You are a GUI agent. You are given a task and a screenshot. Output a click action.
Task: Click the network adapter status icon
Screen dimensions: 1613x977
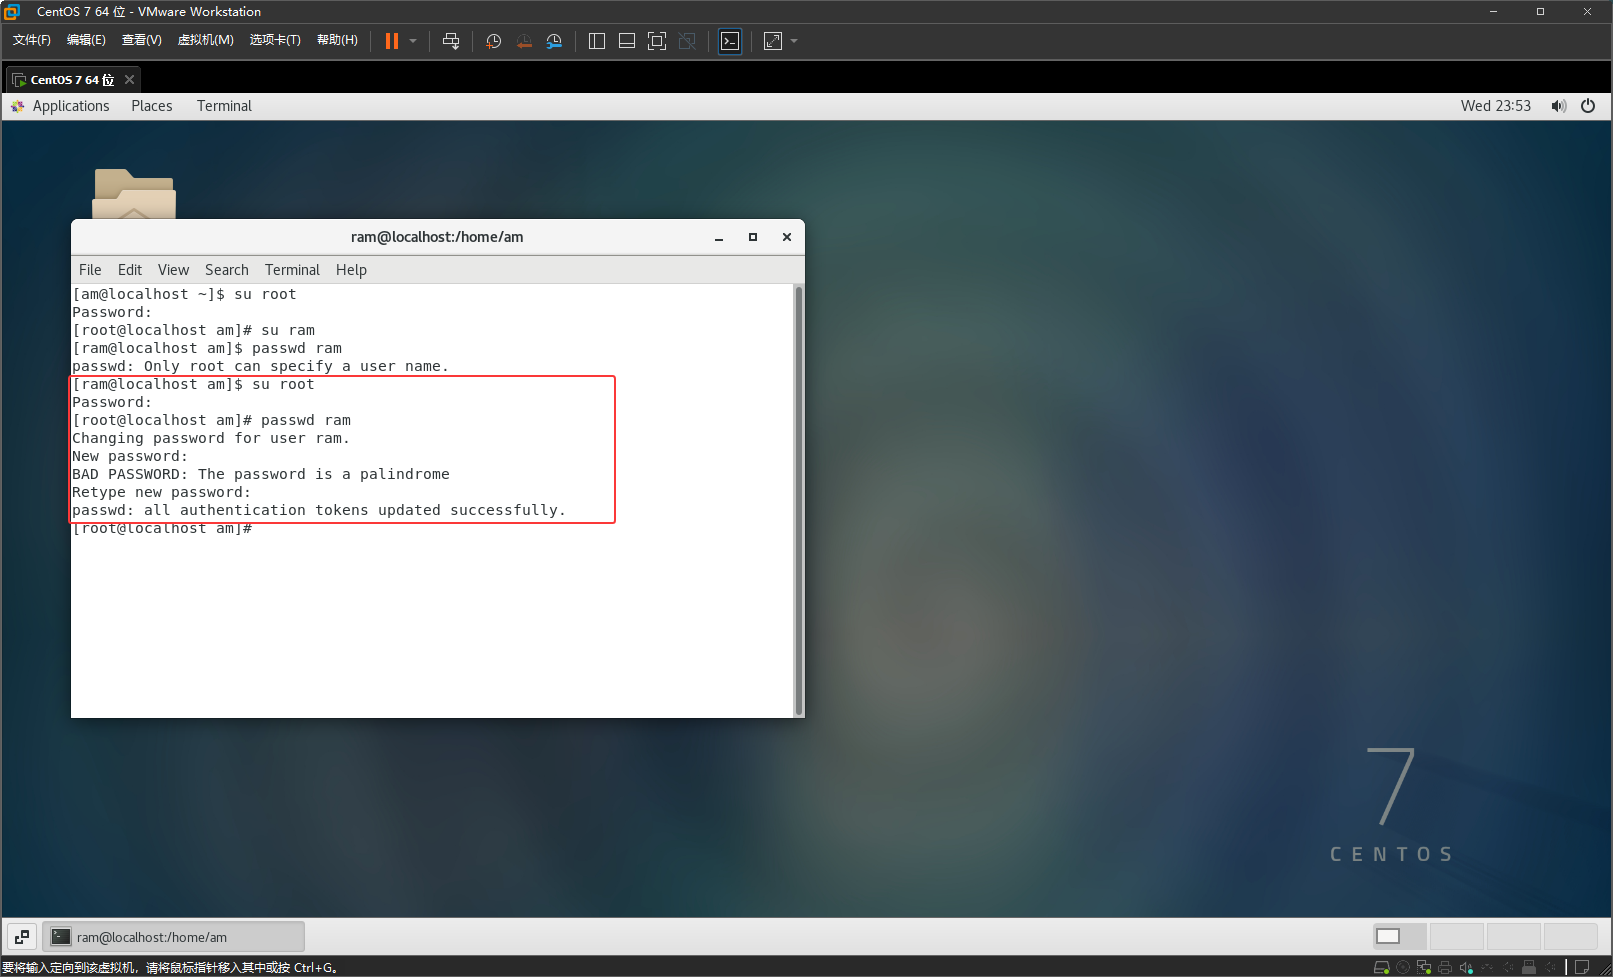[x=1424, y=967]
